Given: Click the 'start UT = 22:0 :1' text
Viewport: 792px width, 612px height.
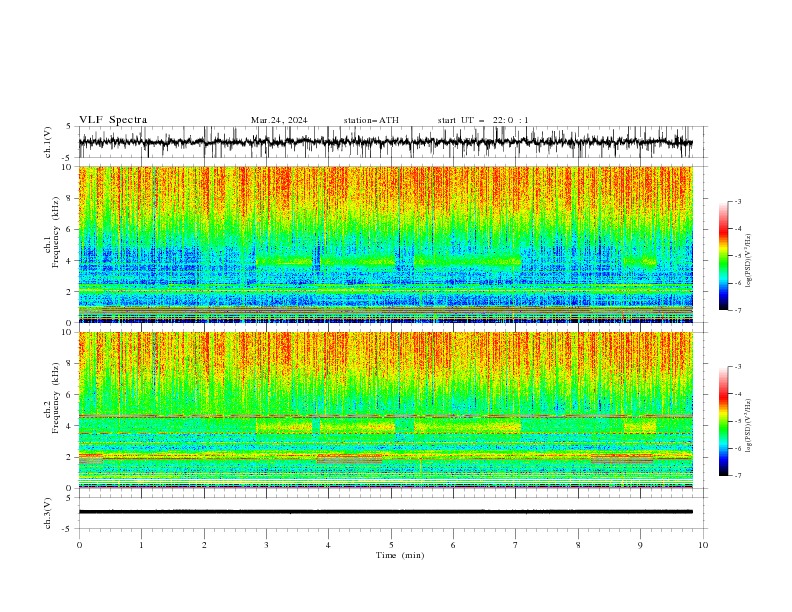Looking at the screenshot, I should click(483, 120).
